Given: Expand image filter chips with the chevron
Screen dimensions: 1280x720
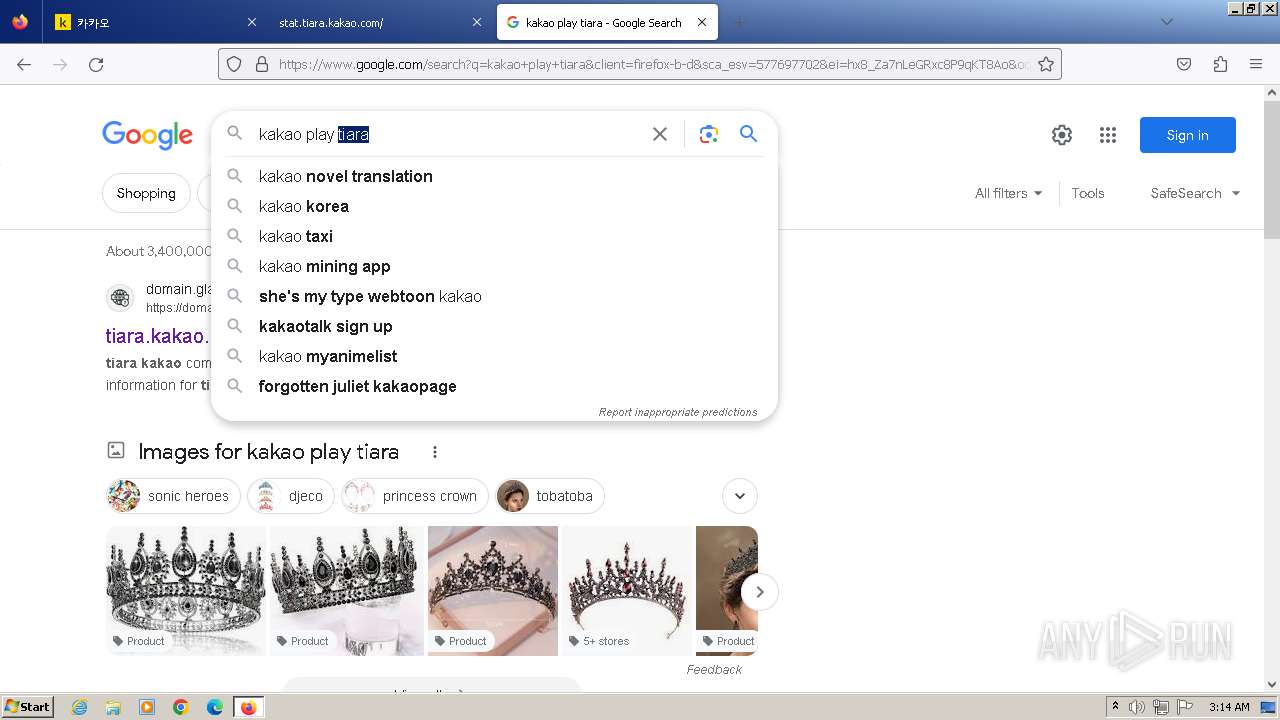Looking at the screenshot, I should click(740, 496).
